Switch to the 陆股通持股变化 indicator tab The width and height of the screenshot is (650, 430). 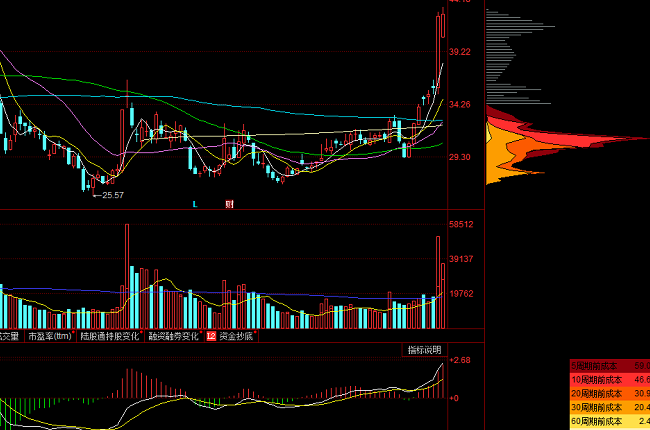(110, 336)
